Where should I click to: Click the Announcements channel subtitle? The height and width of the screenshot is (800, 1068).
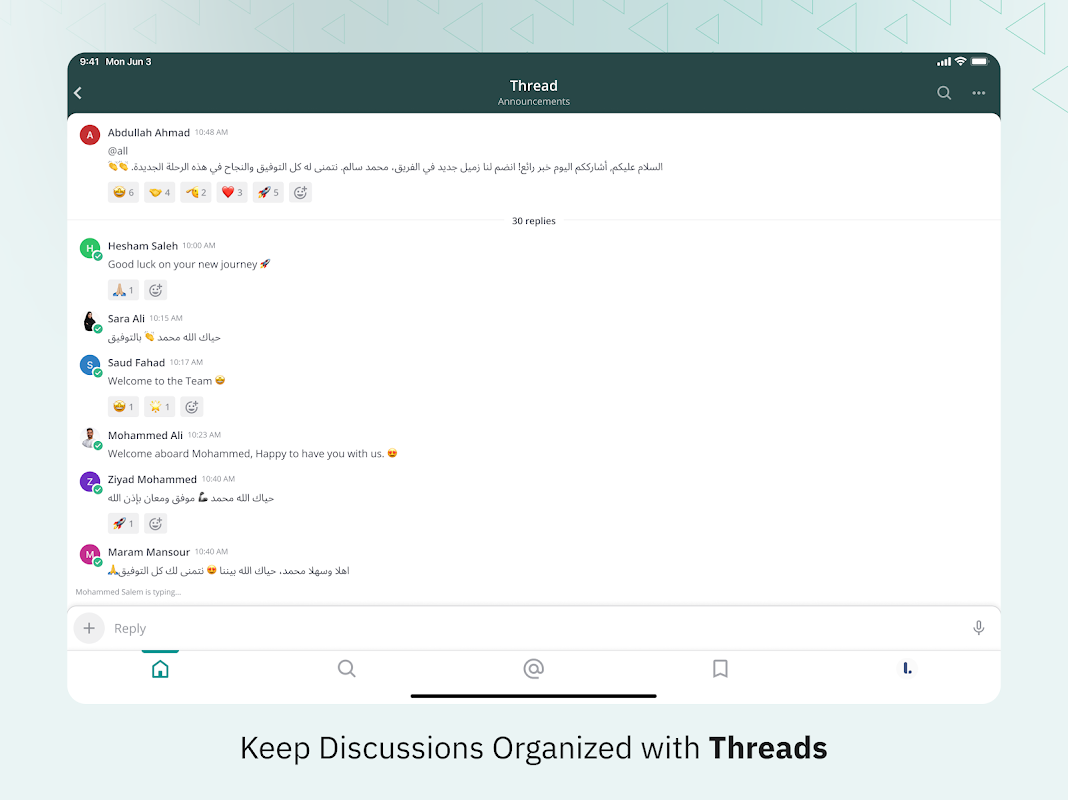click(x=533, y=101)
